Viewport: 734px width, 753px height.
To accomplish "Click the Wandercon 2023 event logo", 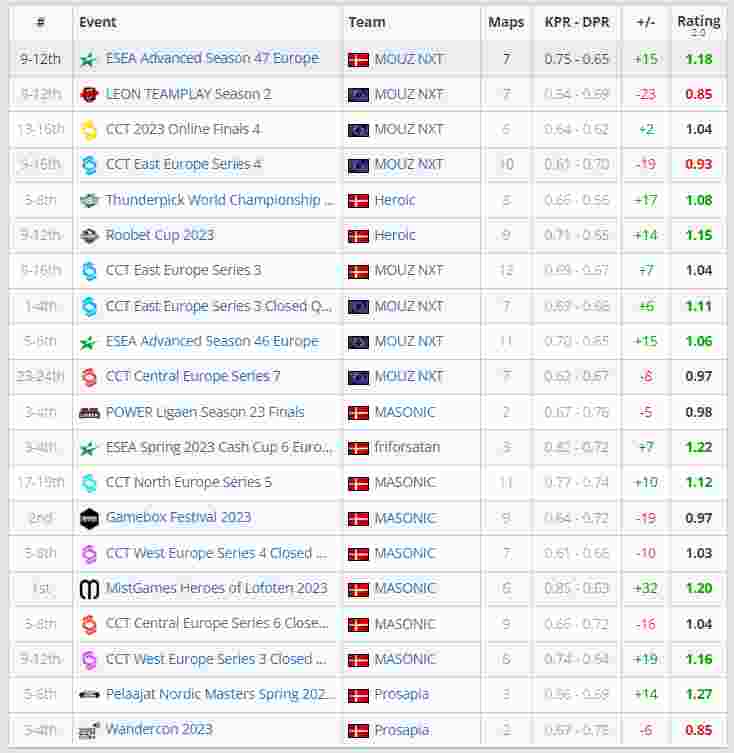I will pyautogui.click(x=89, y=729).
